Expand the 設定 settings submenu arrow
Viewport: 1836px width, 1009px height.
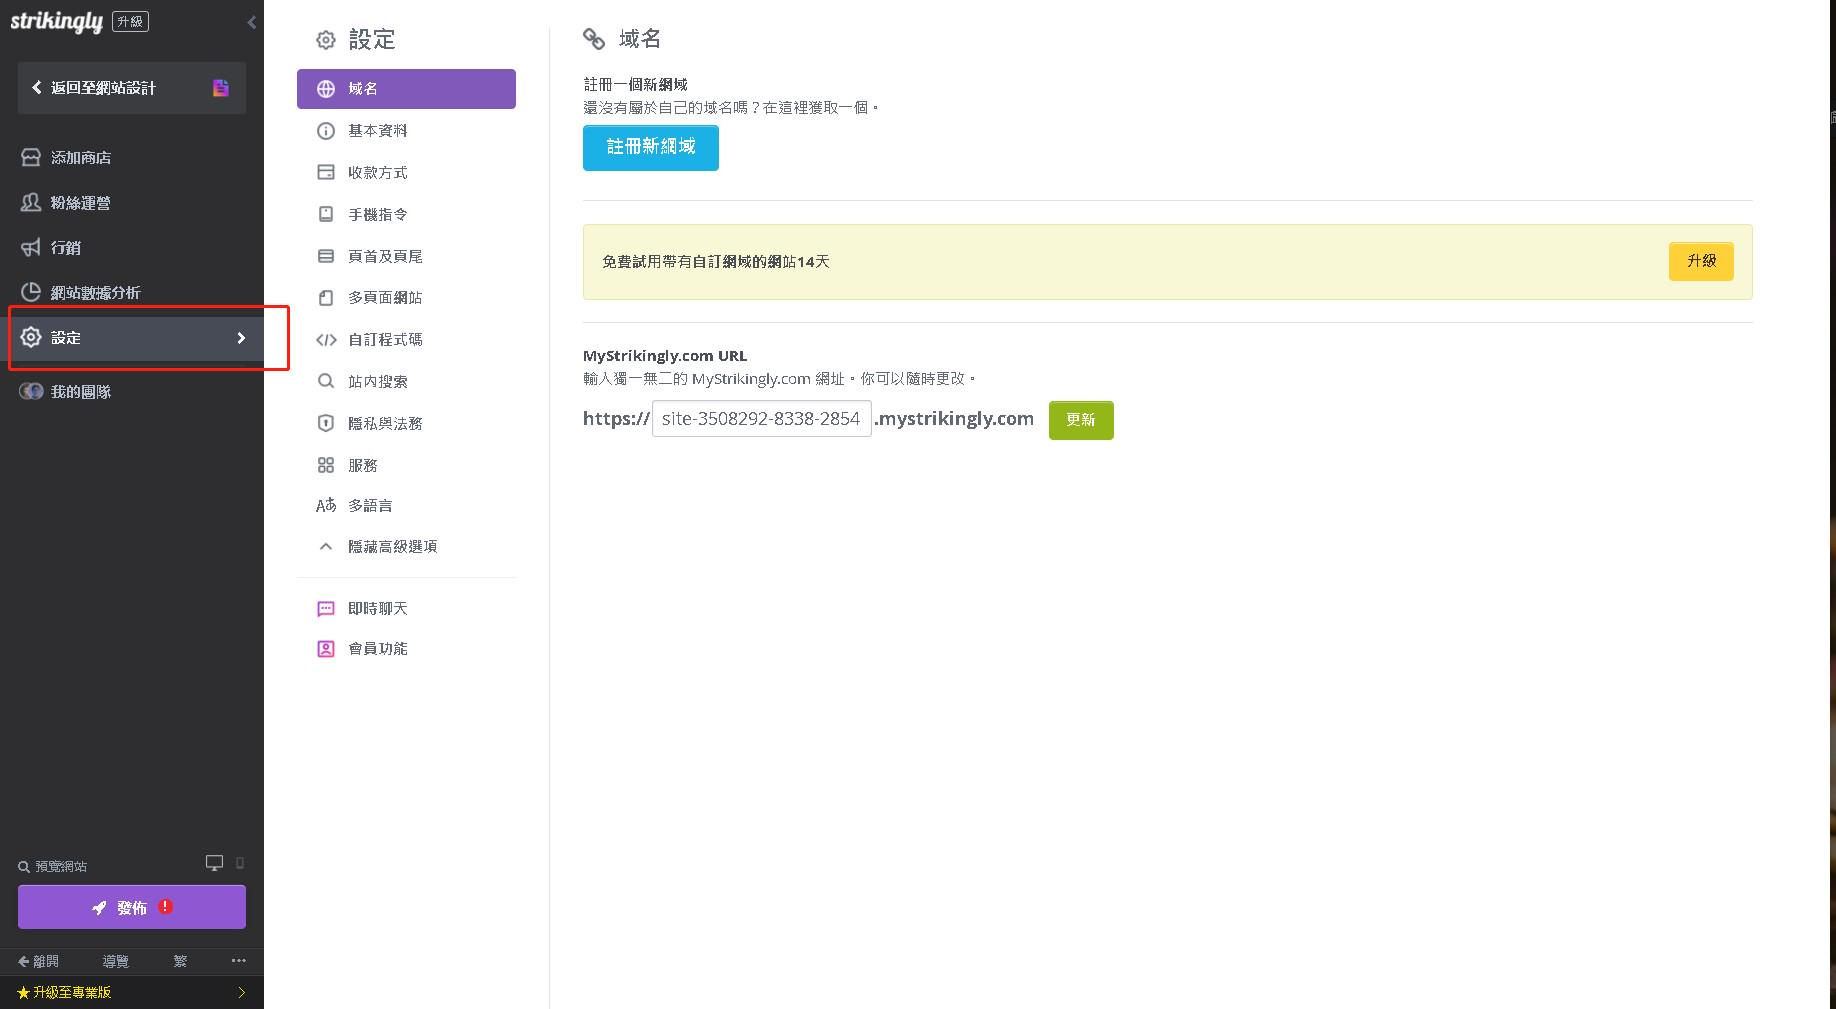pos(241,338)
